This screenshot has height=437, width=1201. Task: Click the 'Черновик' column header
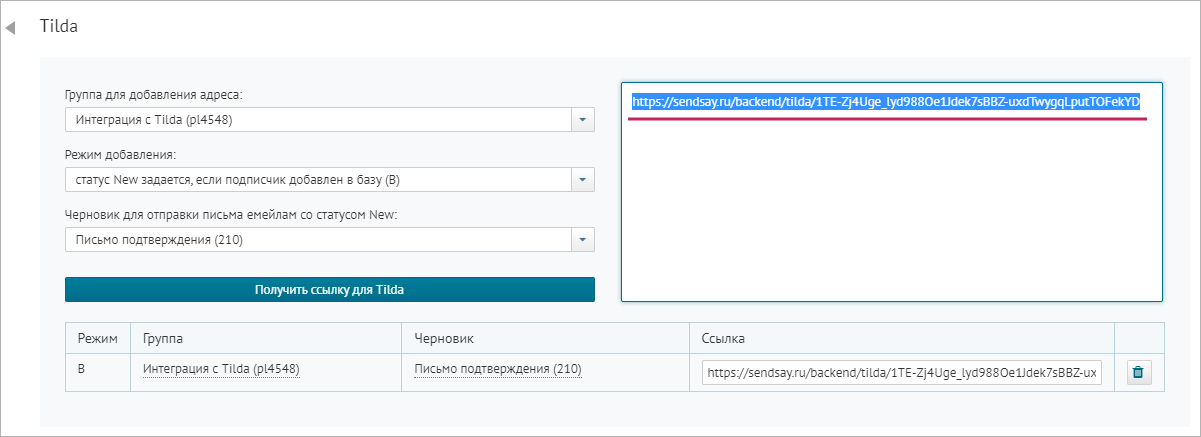tap(443, 338)
